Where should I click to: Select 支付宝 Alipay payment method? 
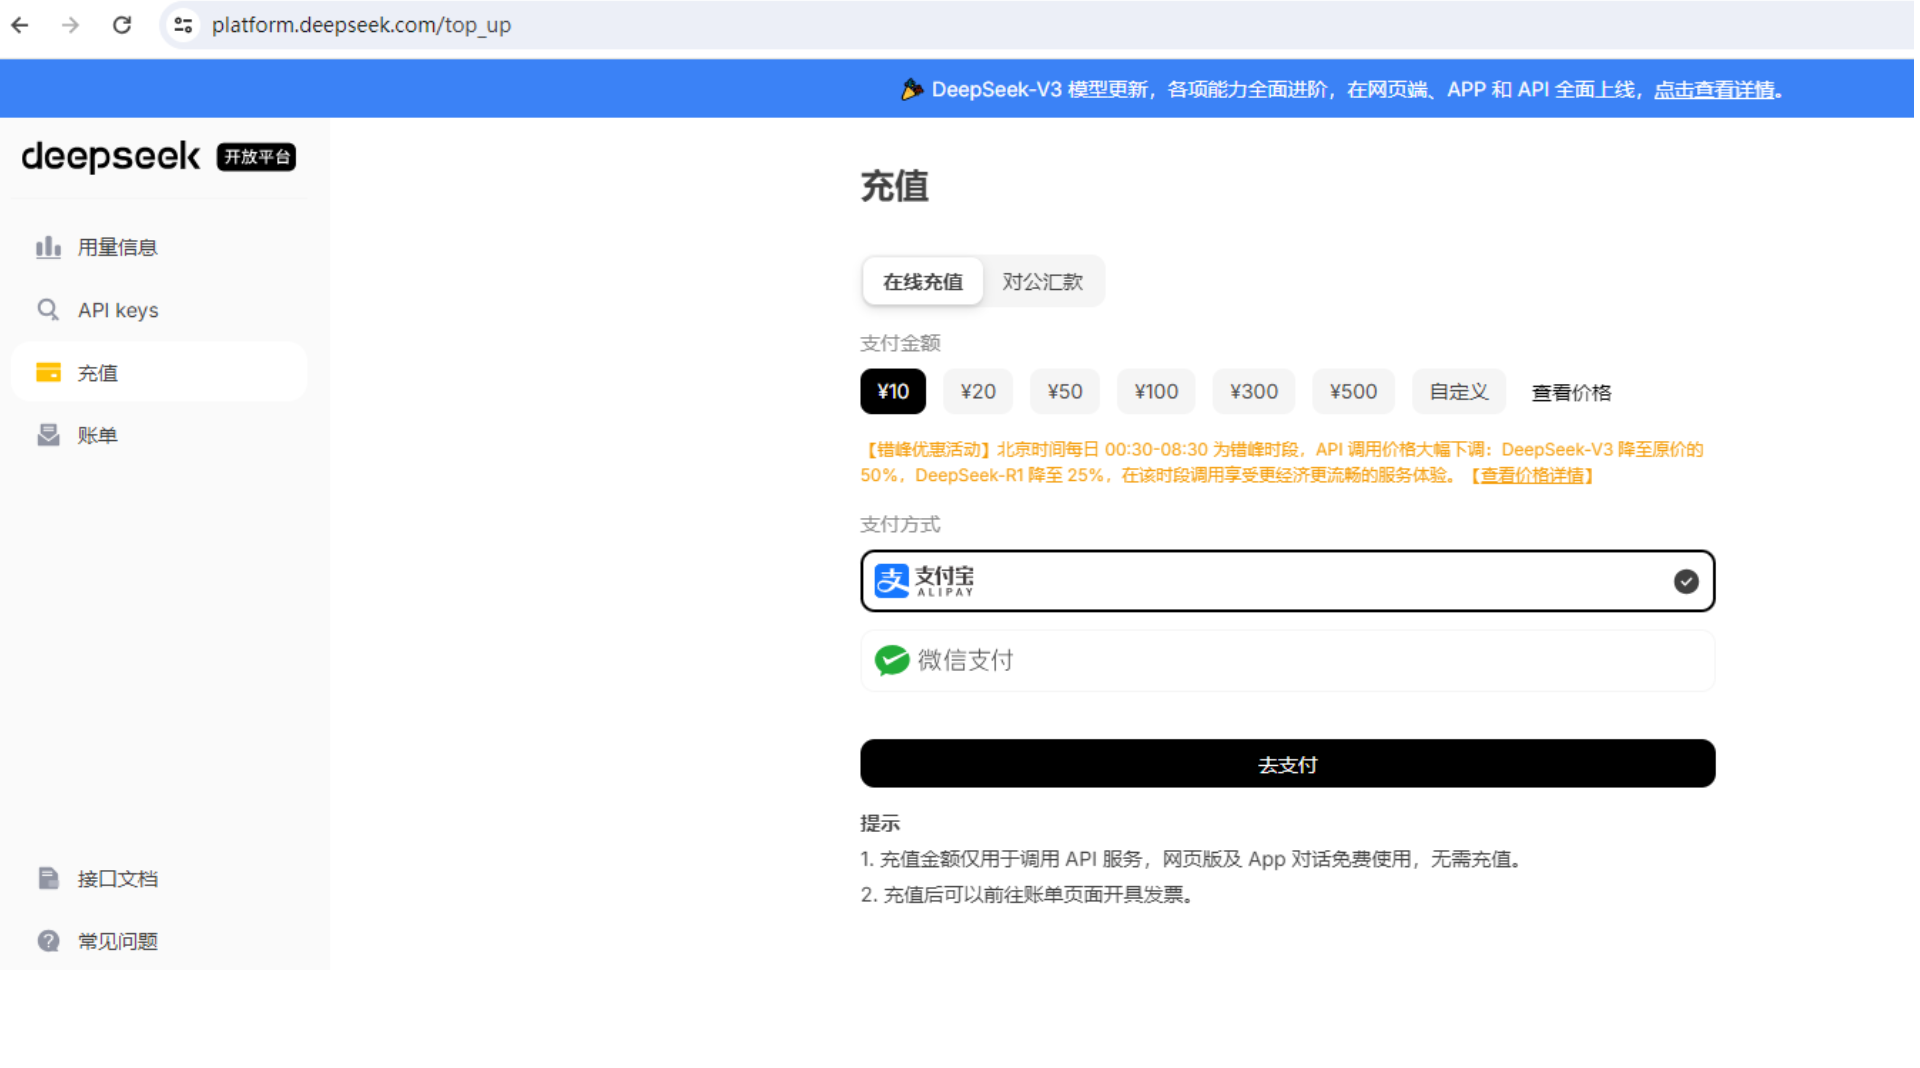(1287, 581)
